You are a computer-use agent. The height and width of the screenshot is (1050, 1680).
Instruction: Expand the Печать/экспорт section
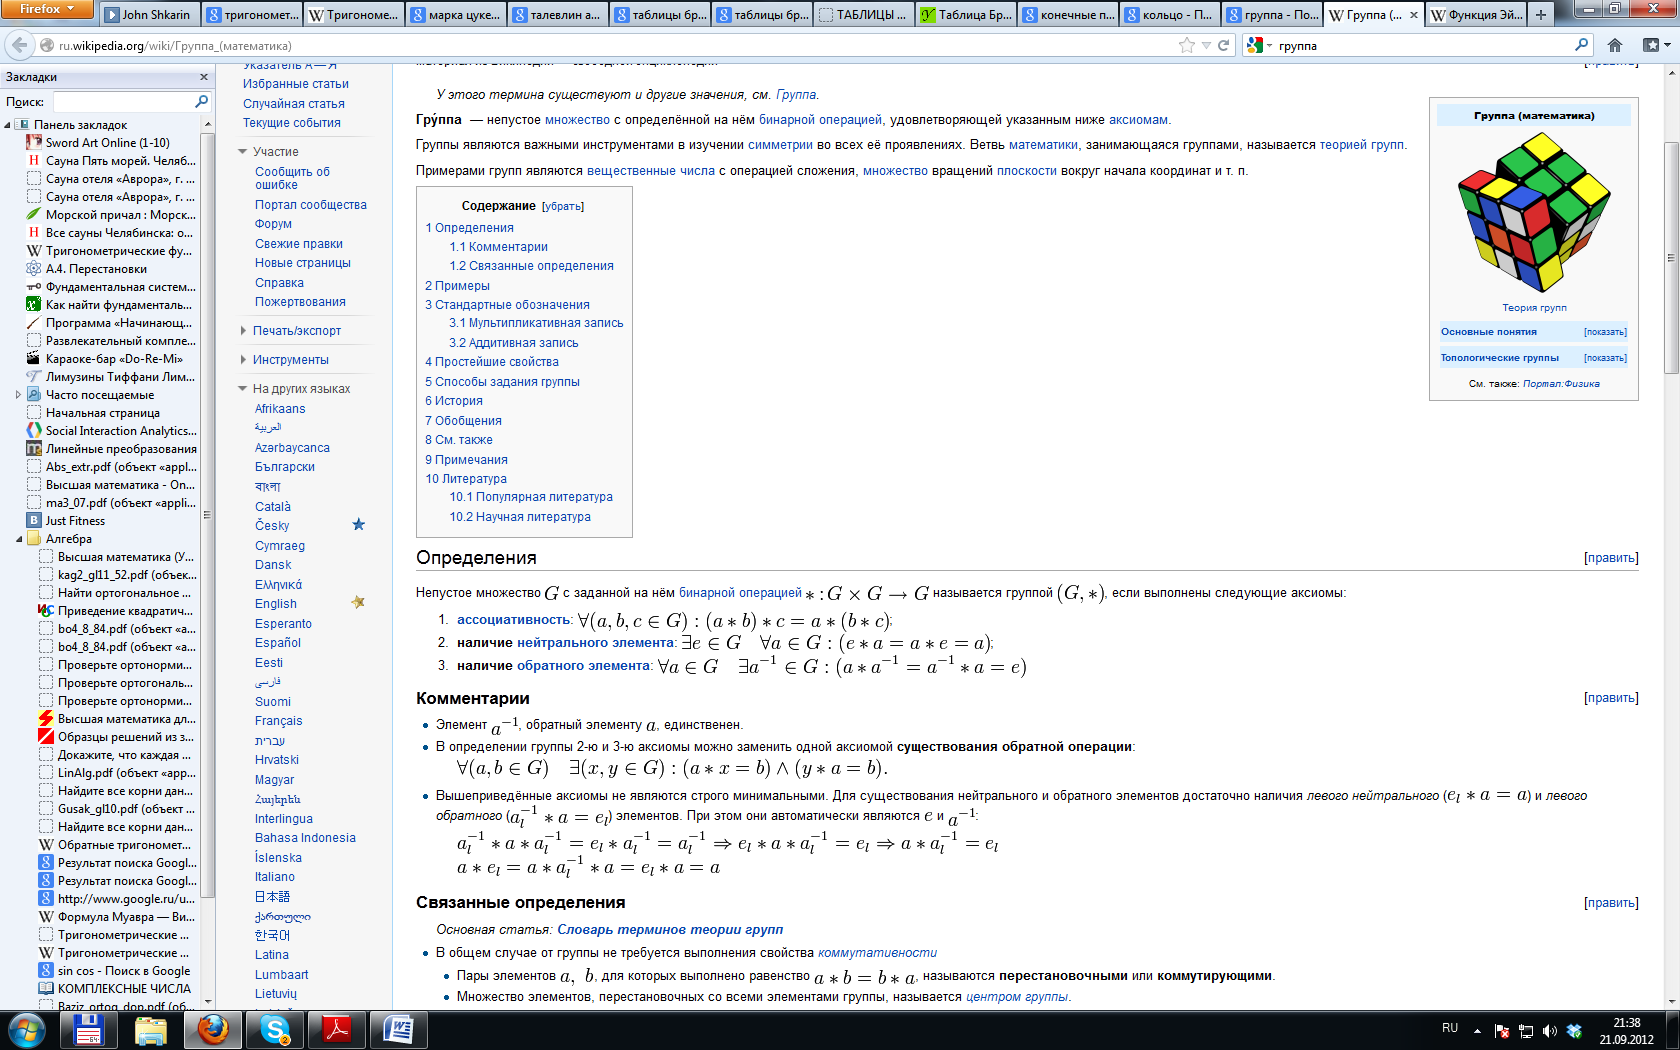242,331
